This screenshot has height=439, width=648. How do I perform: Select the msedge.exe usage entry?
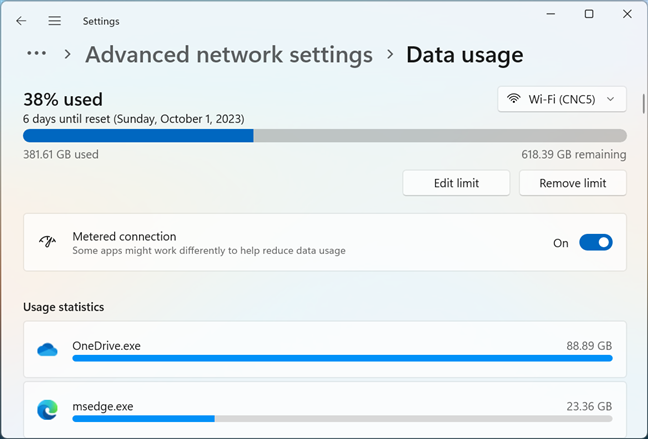pos(325,410)
